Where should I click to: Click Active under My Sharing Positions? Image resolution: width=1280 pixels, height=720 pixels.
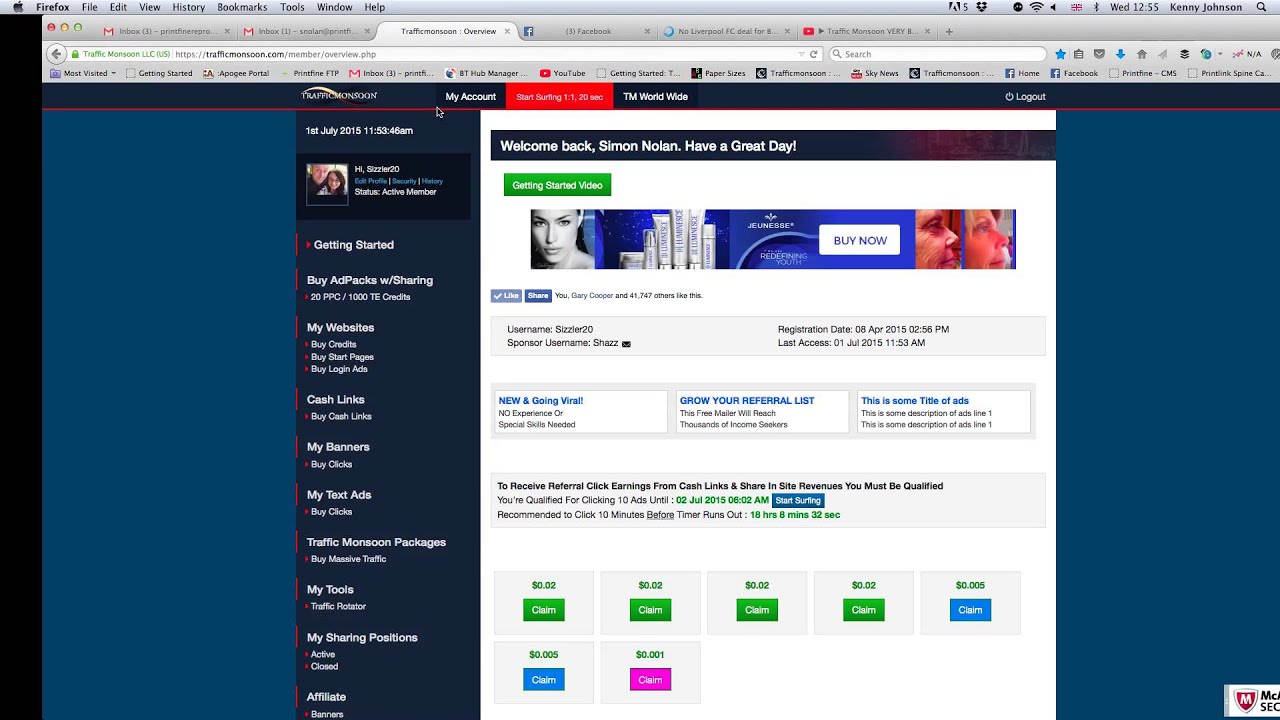[x=322, y=654]
